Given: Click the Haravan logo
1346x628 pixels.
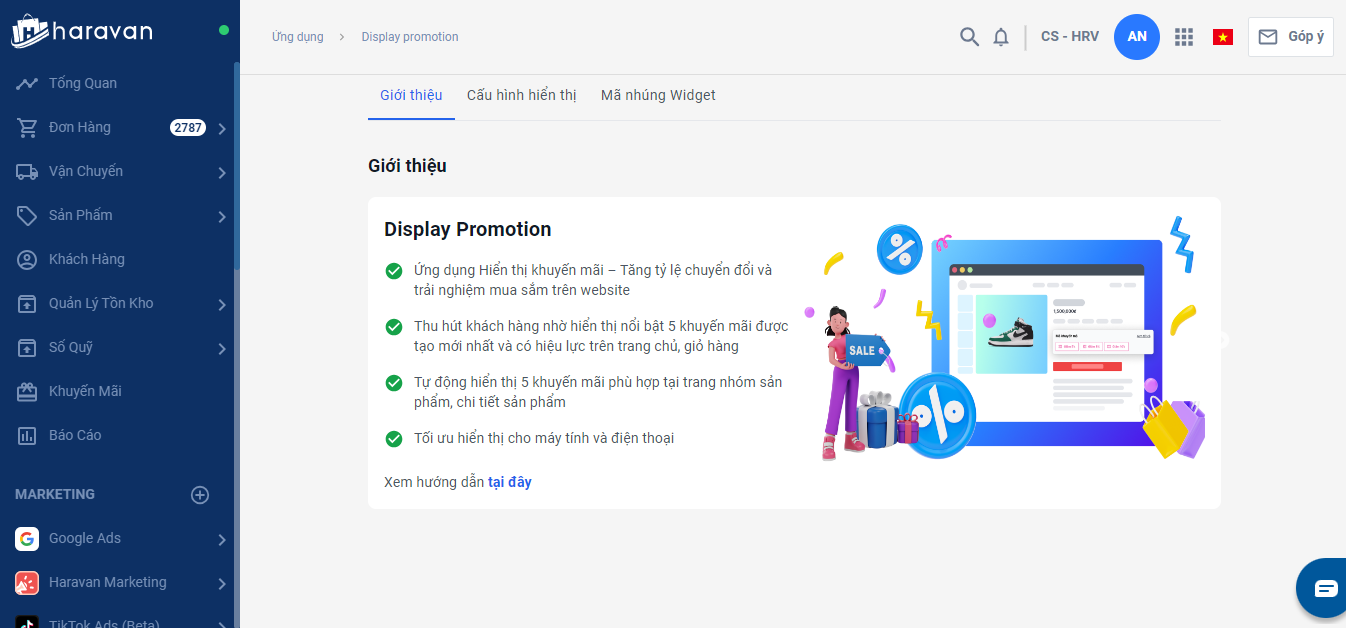Looking at the screenshot, I should click(x=82, y=31).
